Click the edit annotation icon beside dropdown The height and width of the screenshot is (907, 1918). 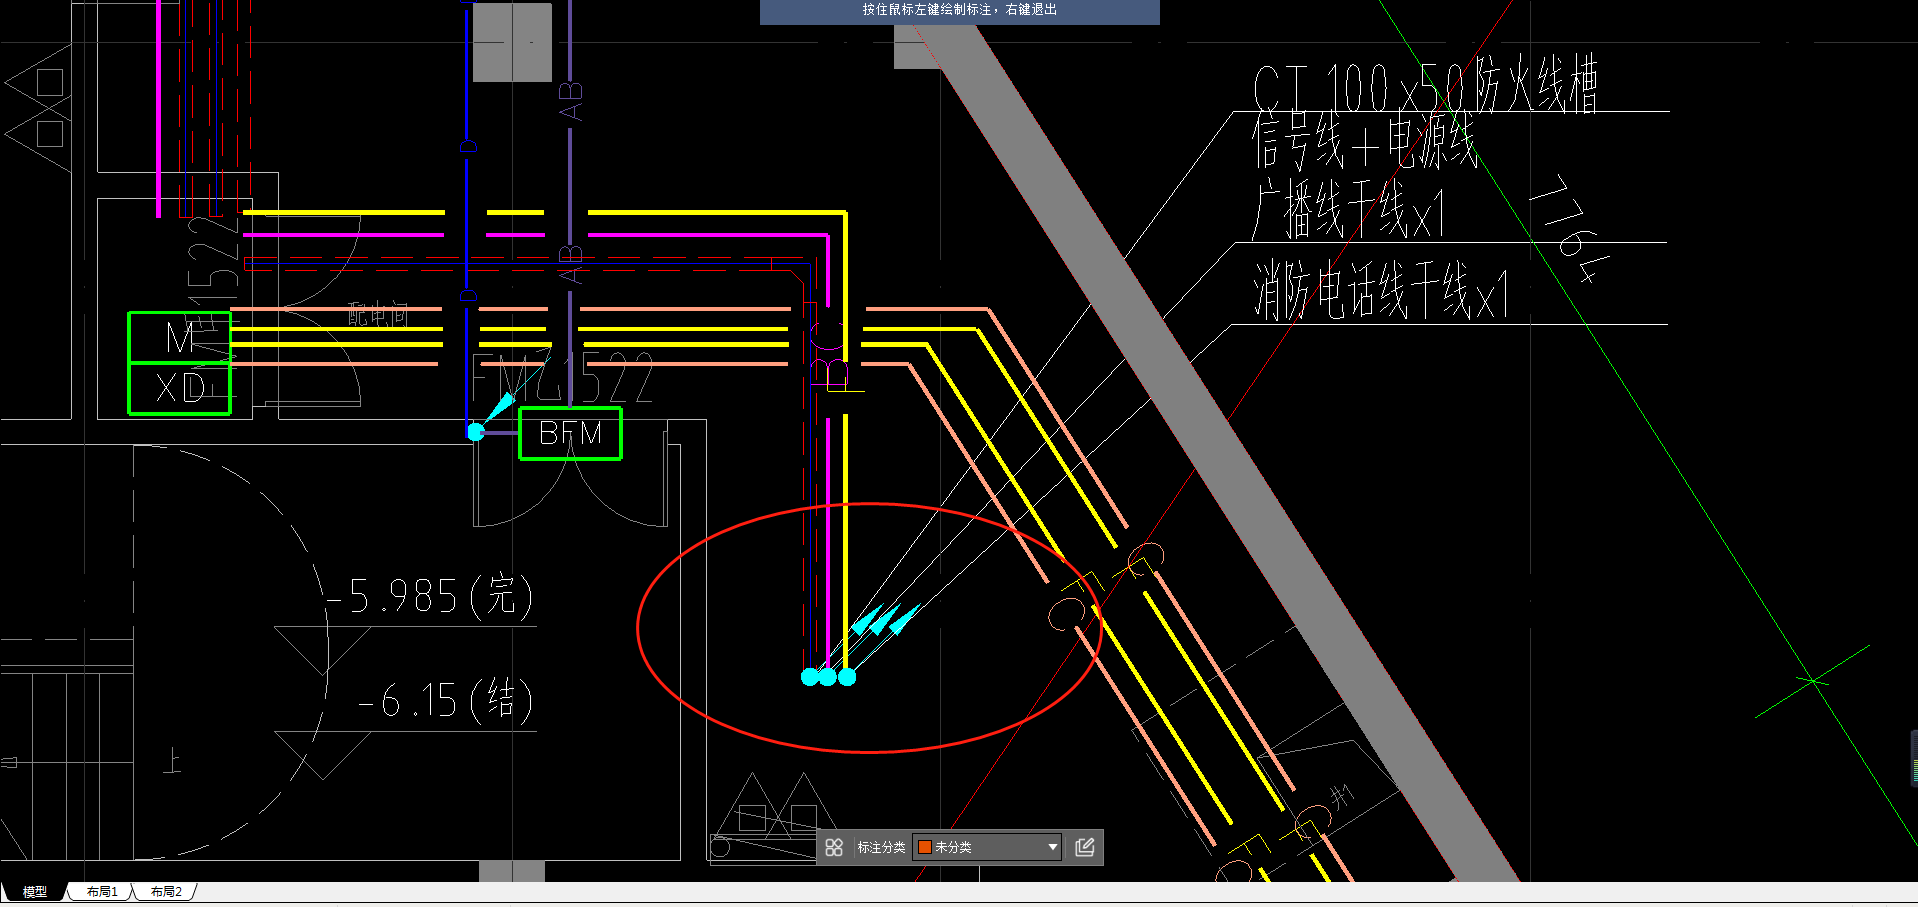coord(1085,847)
